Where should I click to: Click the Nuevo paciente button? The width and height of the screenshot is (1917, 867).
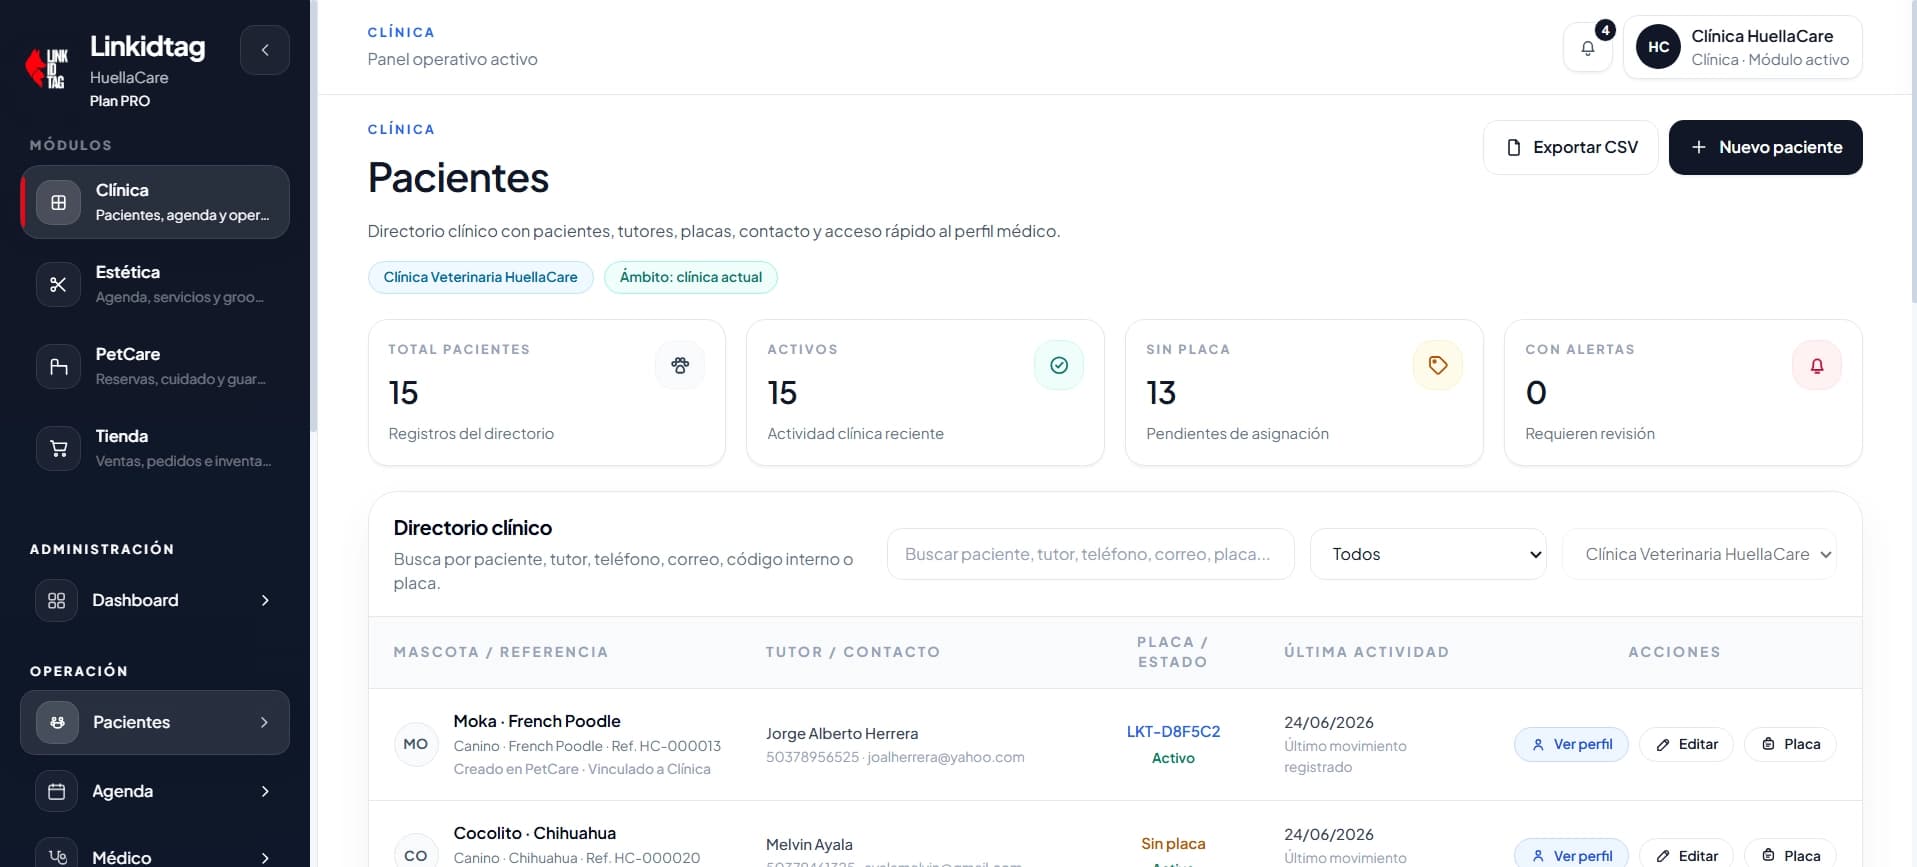[x=1765, y=147]
